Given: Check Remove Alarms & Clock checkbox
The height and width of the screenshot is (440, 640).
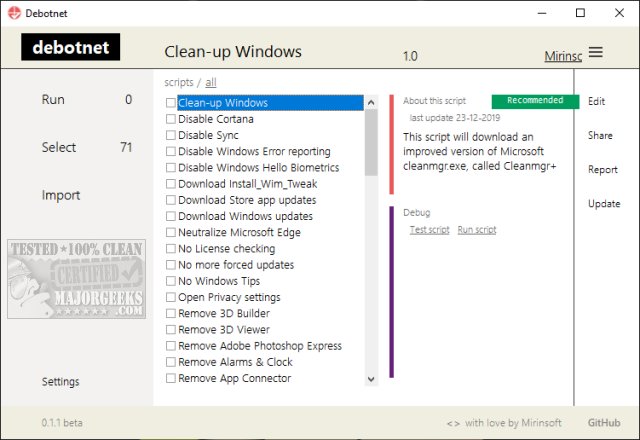Looking at the screenshot, I should [171, 362].
